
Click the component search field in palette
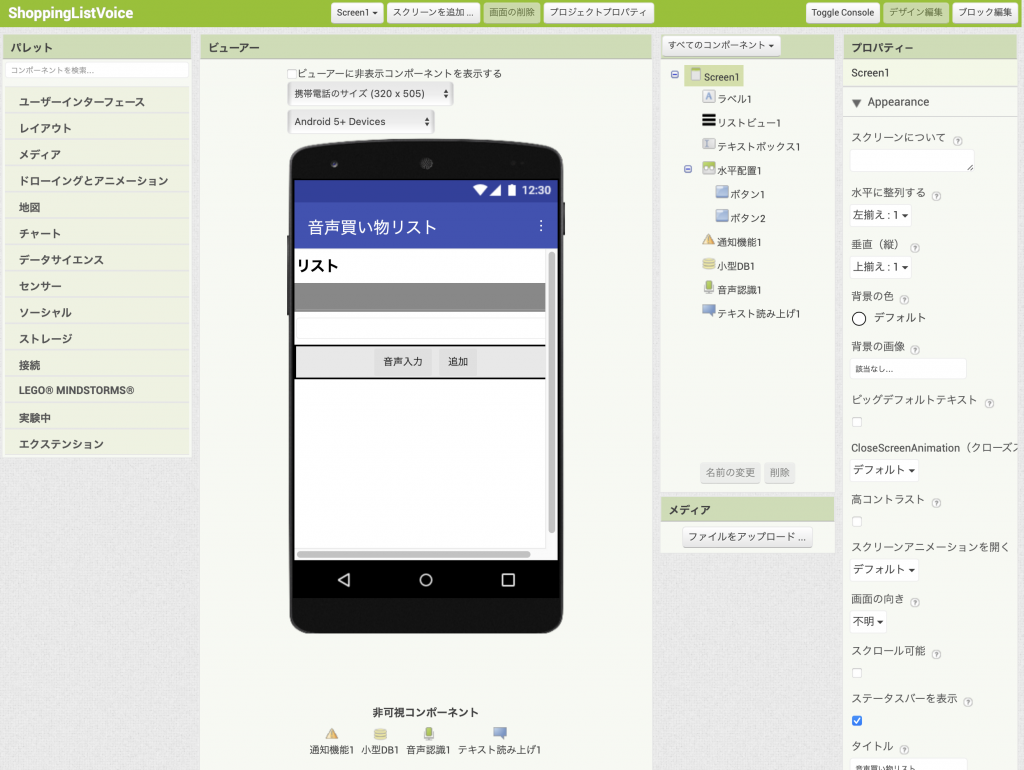(96, 70)
